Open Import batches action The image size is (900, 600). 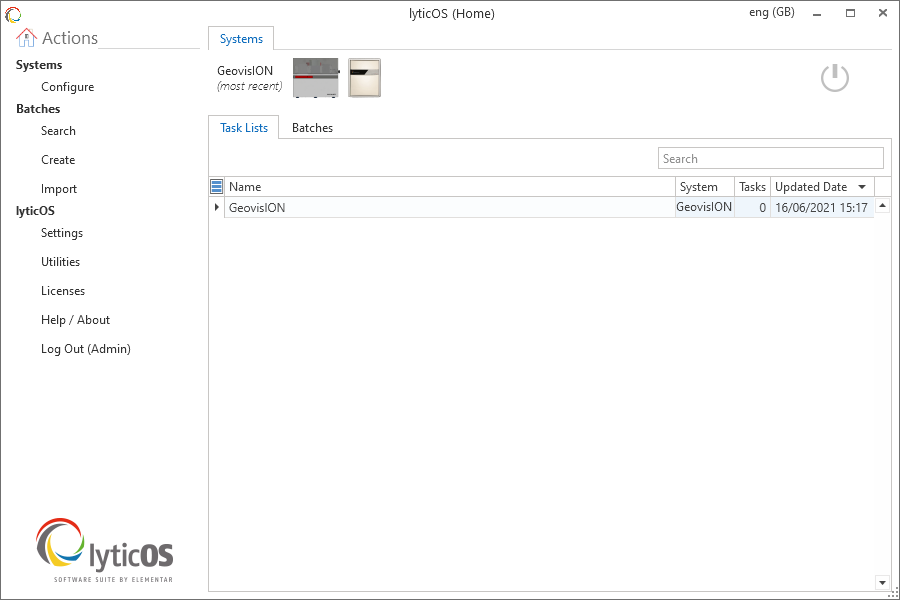59,189
